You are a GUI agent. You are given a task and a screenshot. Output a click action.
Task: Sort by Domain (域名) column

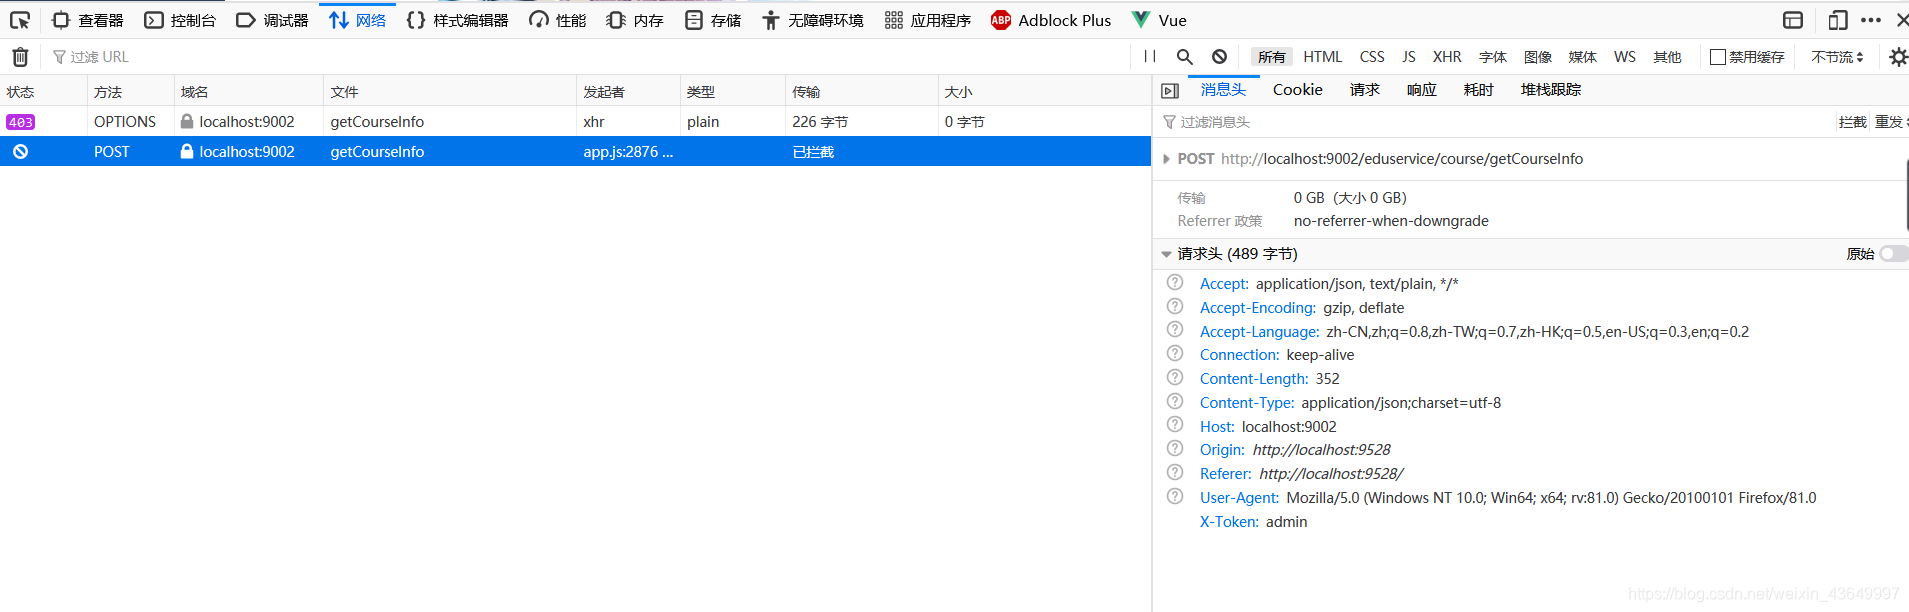249,91
